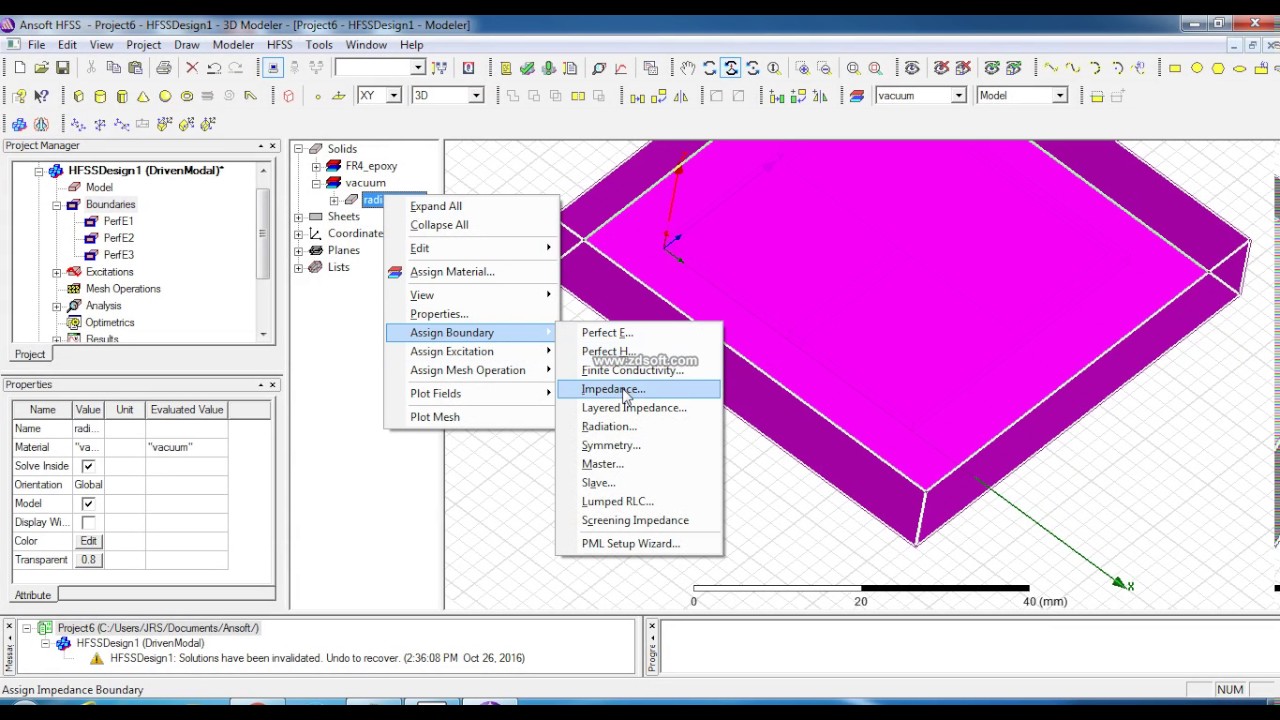Viewport: 1280px width, 720px height.
Task: Activate the Rotate view tool
Action: pos(709,68)
